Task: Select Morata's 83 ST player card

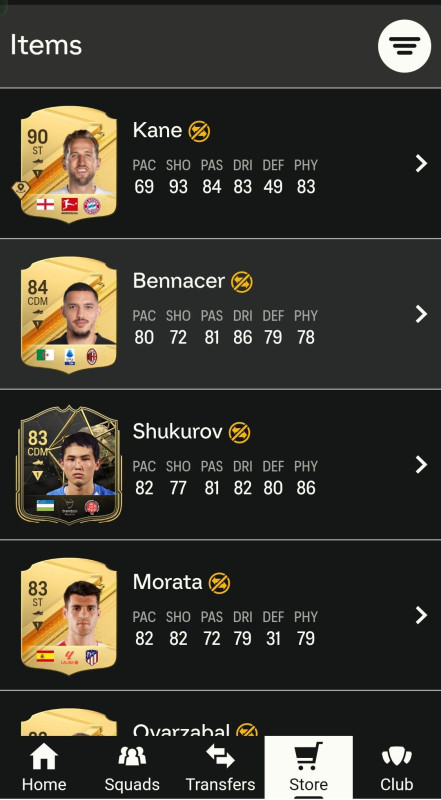Action: [x=68, y=616]
